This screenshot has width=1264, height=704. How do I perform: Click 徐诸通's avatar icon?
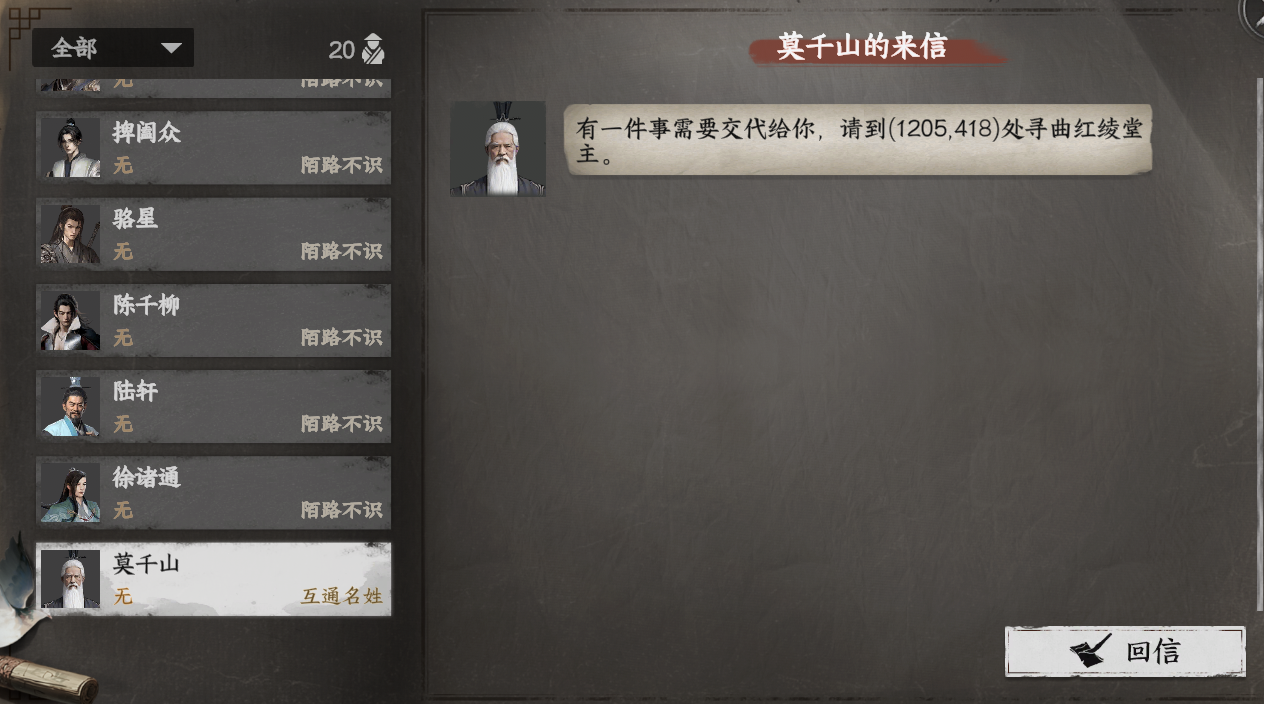[70, 493]
